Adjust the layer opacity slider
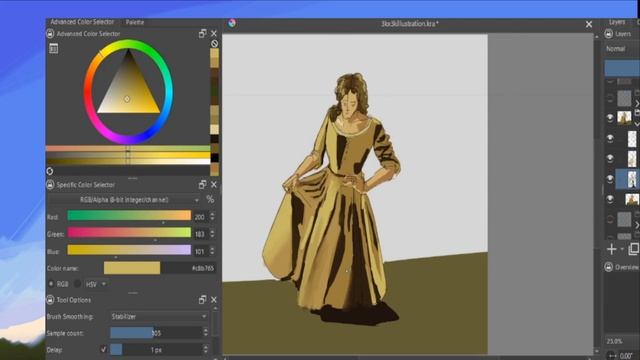Viewport: 640px width, 360px height. 622,68
